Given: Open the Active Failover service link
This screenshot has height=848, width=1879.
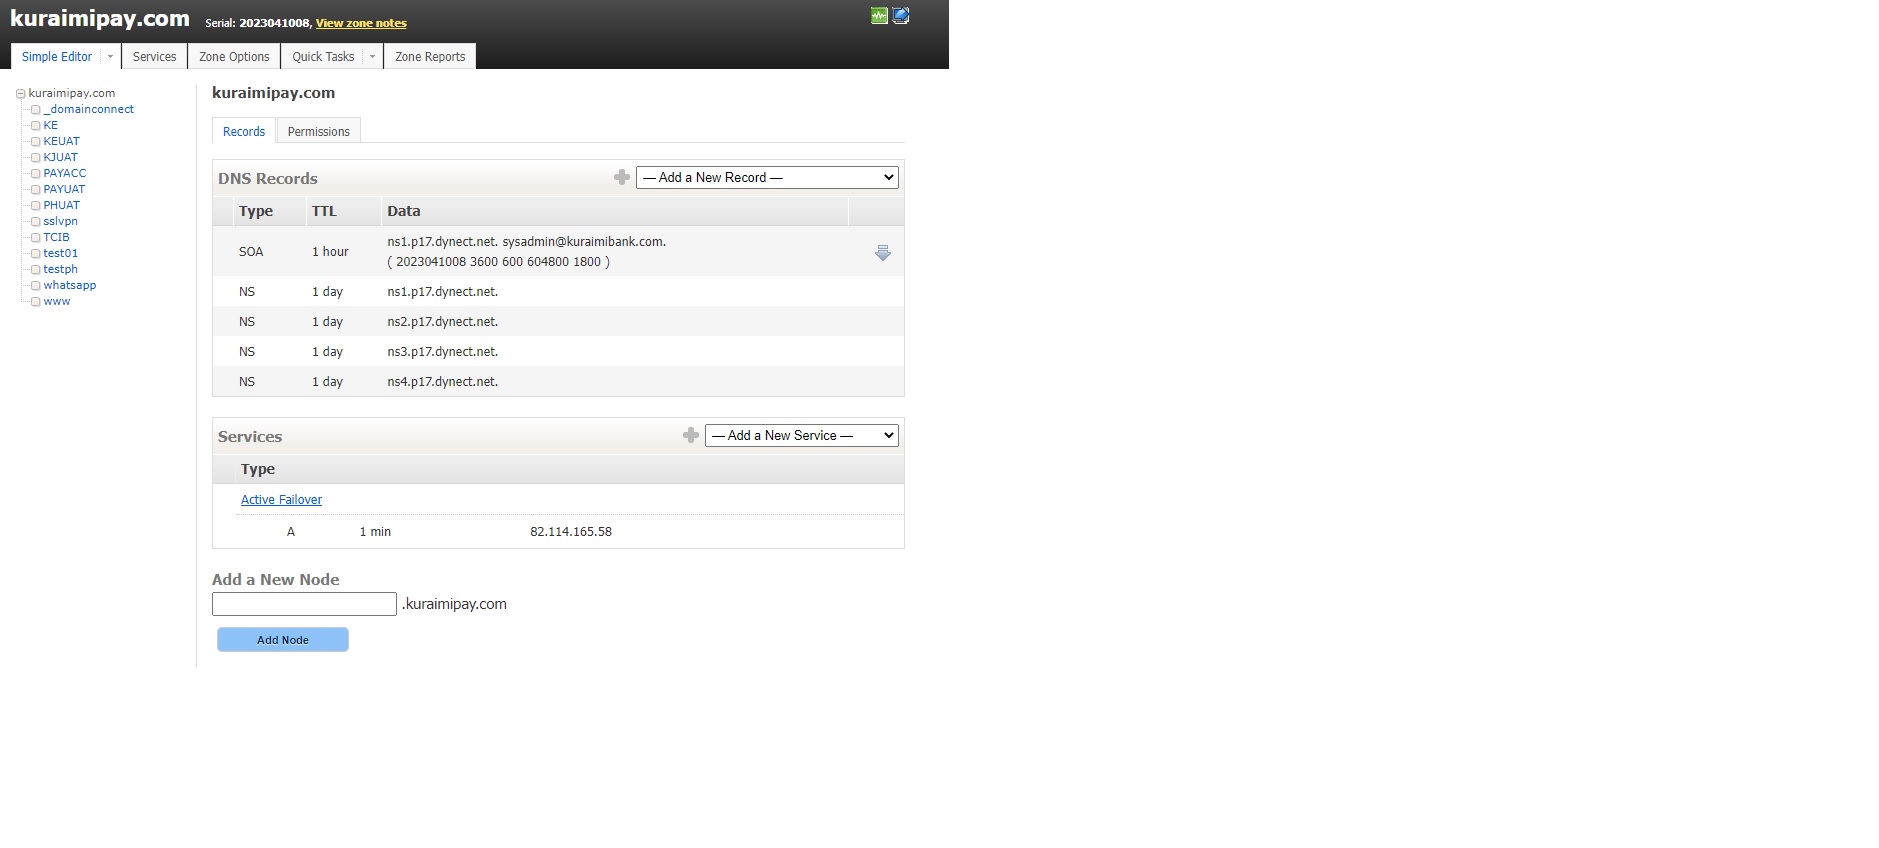Looking at the screenshot, I should (281, 500).
